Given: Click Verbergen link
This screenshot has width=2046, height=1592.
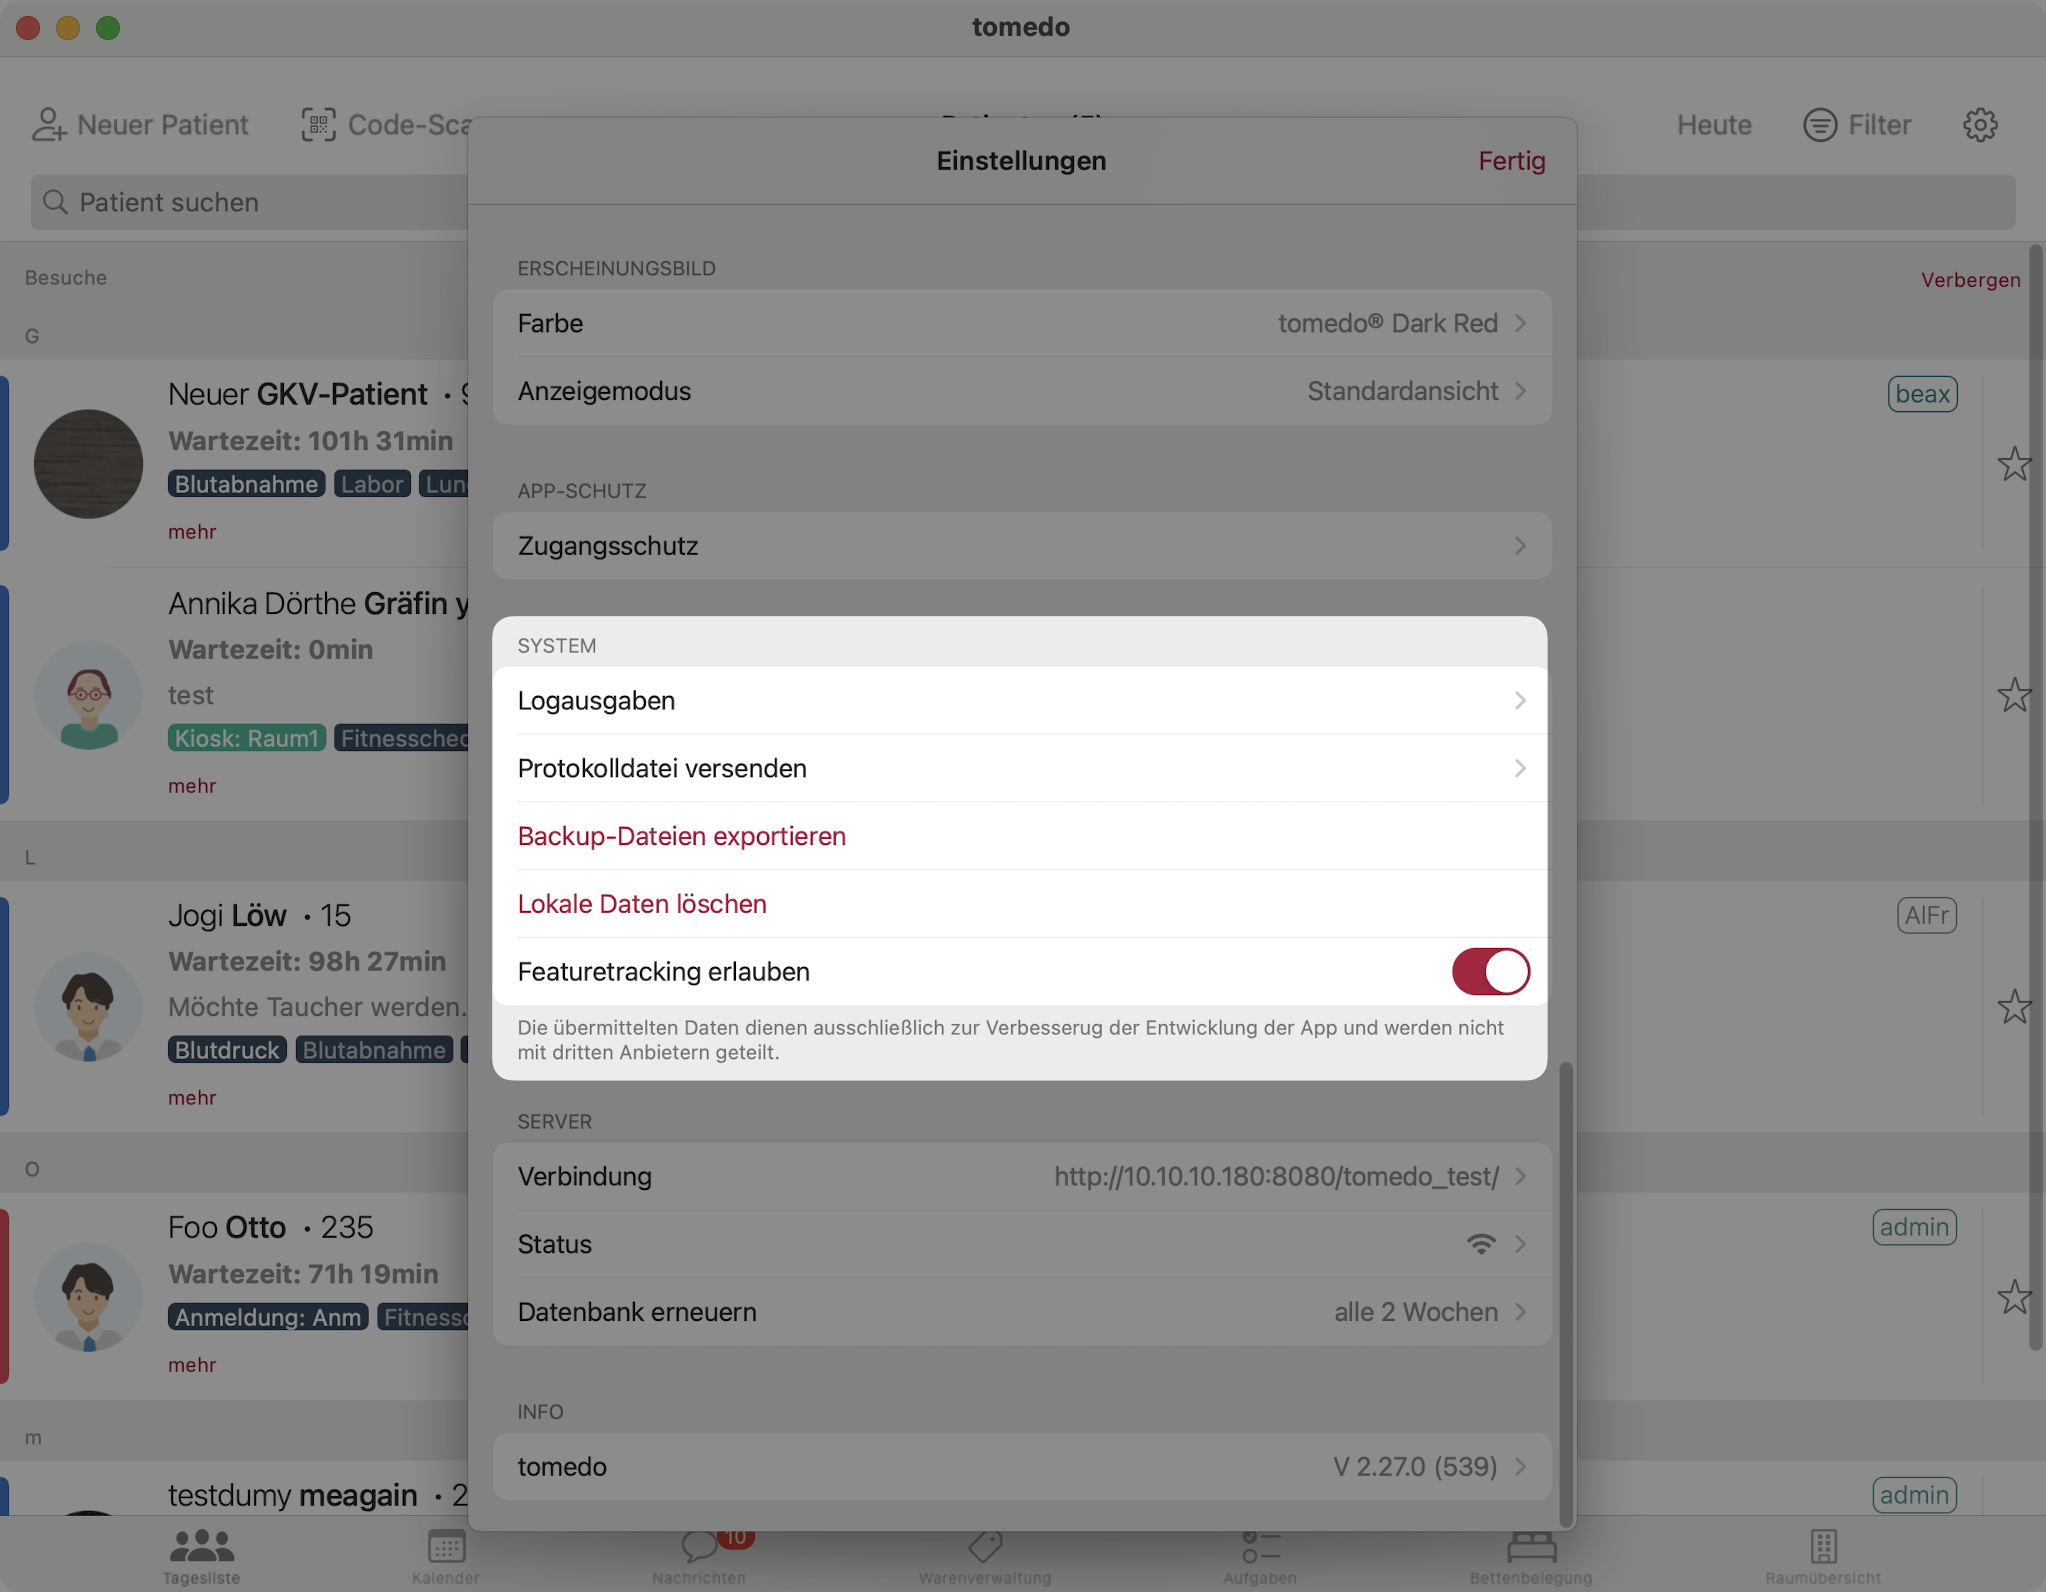Looking at the screenshot, I should (x=1970, y=280).
